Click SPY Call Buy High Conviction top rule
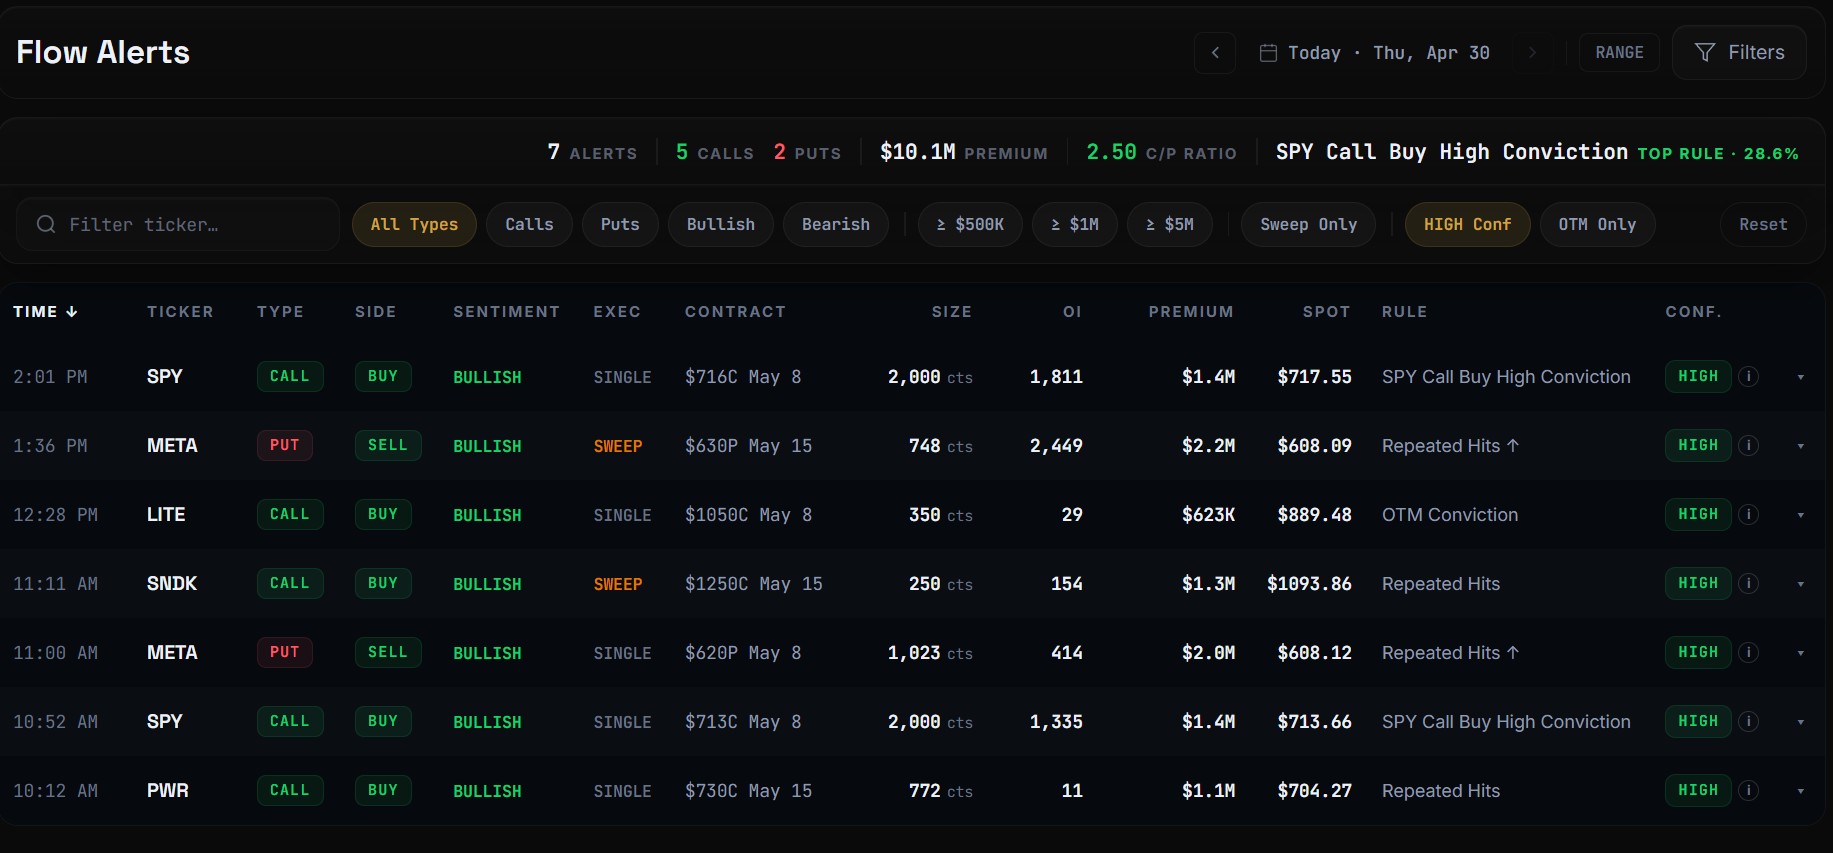The width and height of the screenshot is (1833, 853). click(x=1452, y=152)
